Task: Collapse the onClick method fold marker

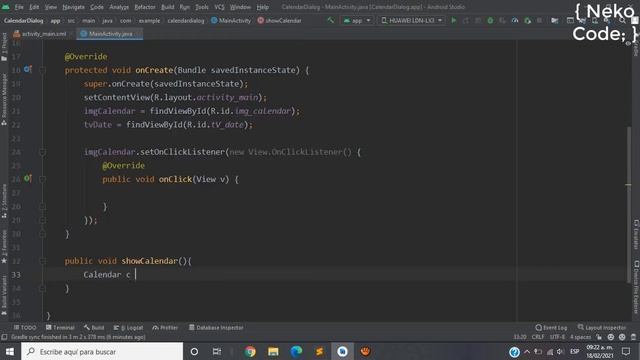Action: click(42, 179)
